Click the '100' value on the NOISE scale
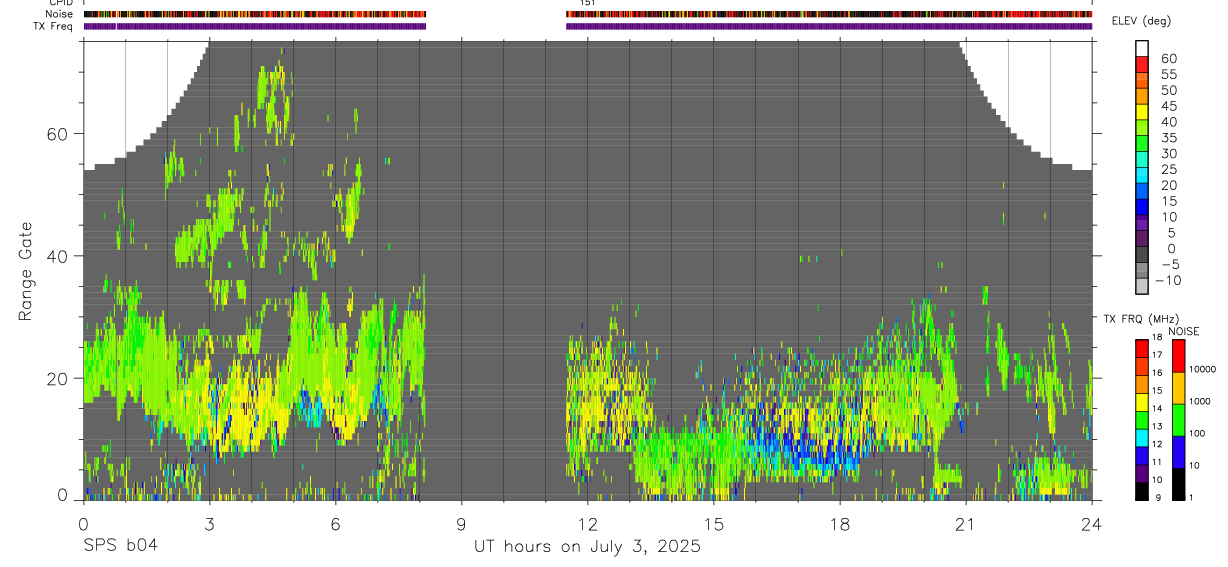1228x567 pixels. (x=1198, y=433)
